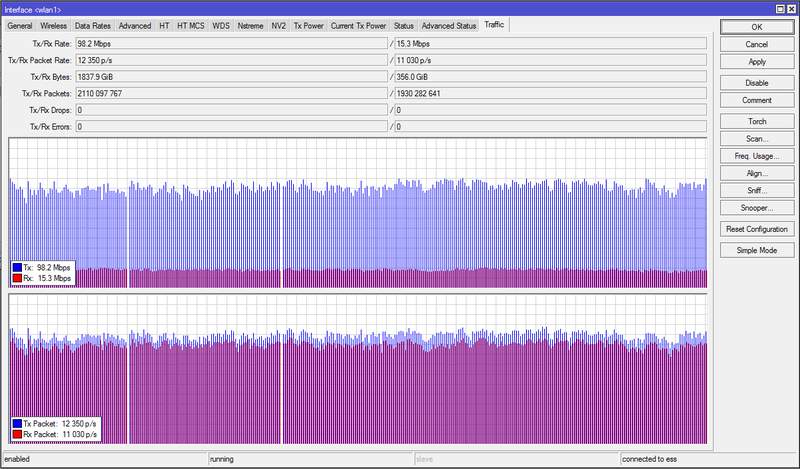This screenshot has height=469, width=800.
Task: Open the HT tab
Action: coord(164,26)
